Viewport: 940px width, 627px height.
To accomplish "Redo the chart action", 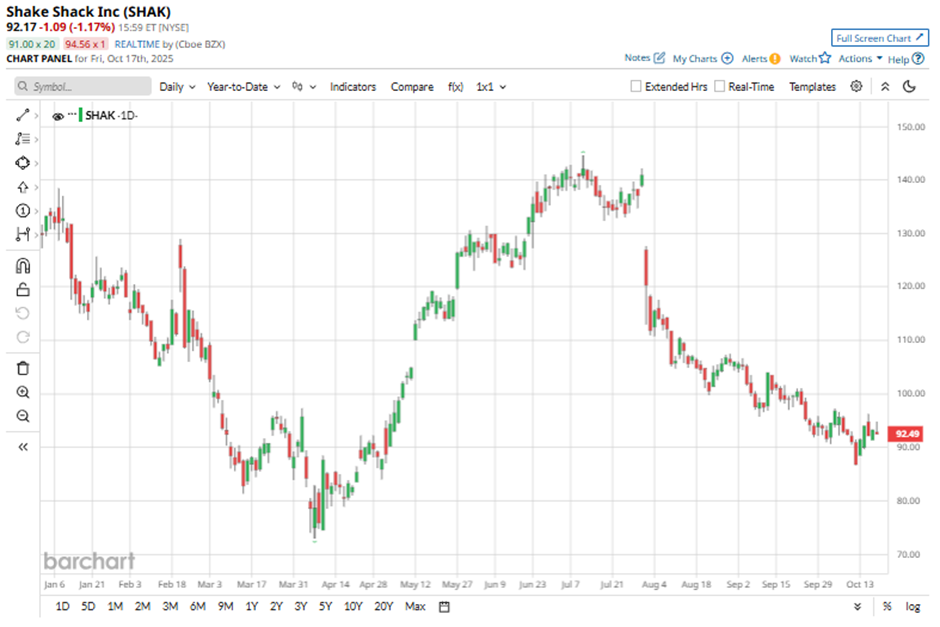I will pyautogui.click(x=23, y=337).
